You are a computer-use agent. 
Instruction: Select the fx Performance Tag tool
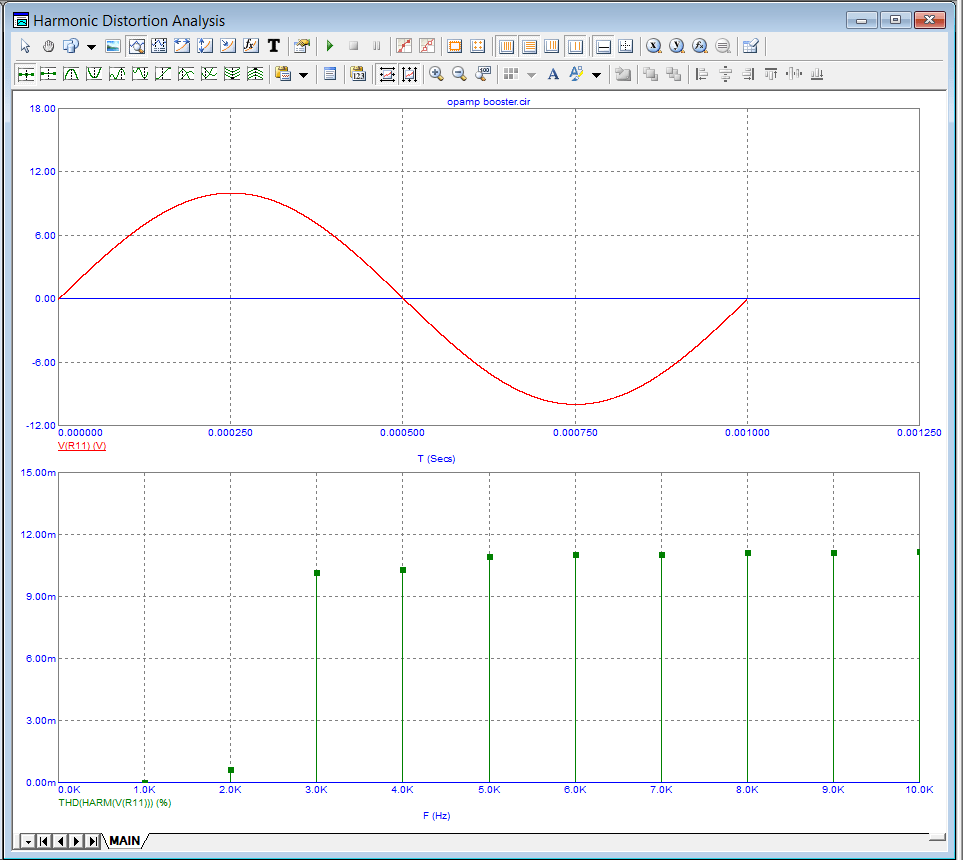(251, 46)
